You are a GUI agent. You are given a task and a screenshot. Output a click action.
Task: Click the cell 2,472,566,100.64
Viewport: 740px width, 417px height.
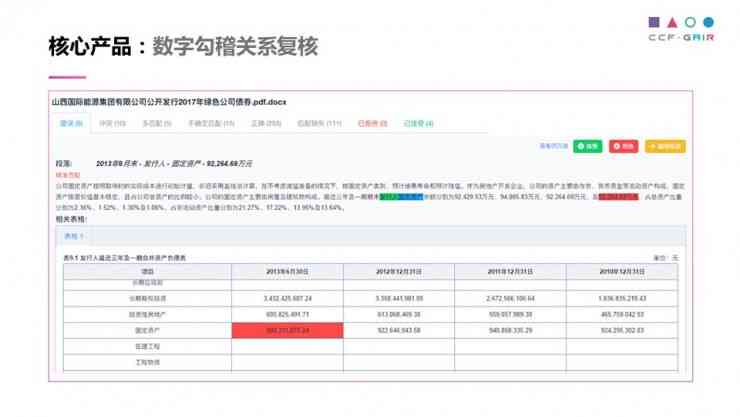pyautogui.click(x=510, y=299)
